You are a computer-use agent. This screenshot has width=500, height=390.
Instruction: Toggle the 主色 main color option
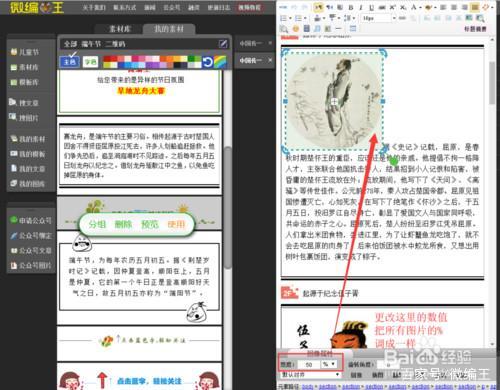coord(70,62)
